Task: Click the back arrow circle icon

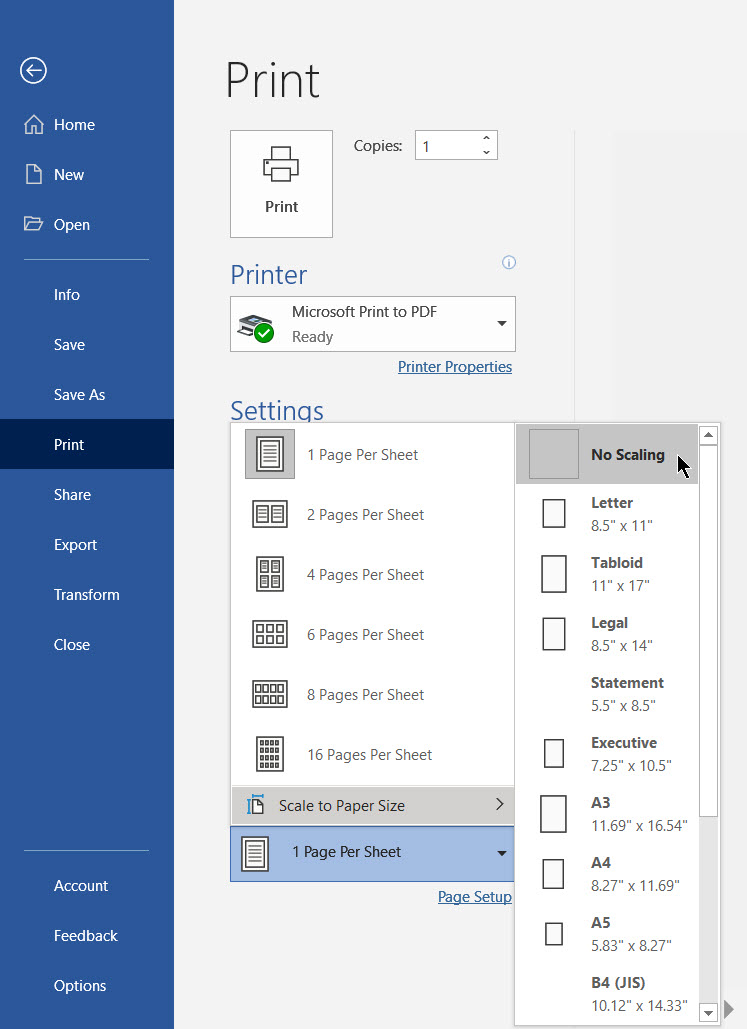Action: tap(33, 70)
